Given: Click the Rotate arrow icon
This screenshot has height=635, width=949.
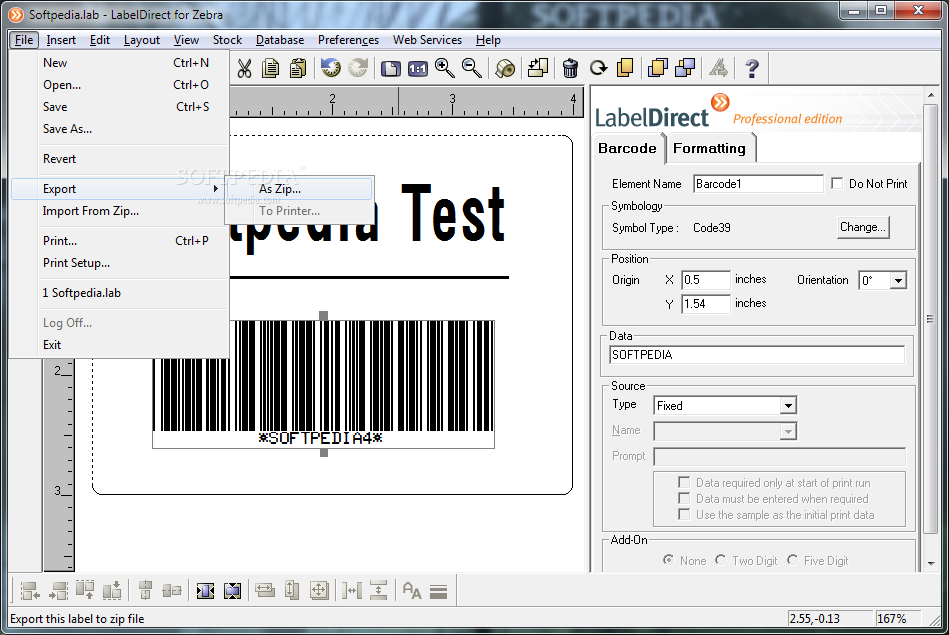Looking at the screenshot, I should point(598,68).
